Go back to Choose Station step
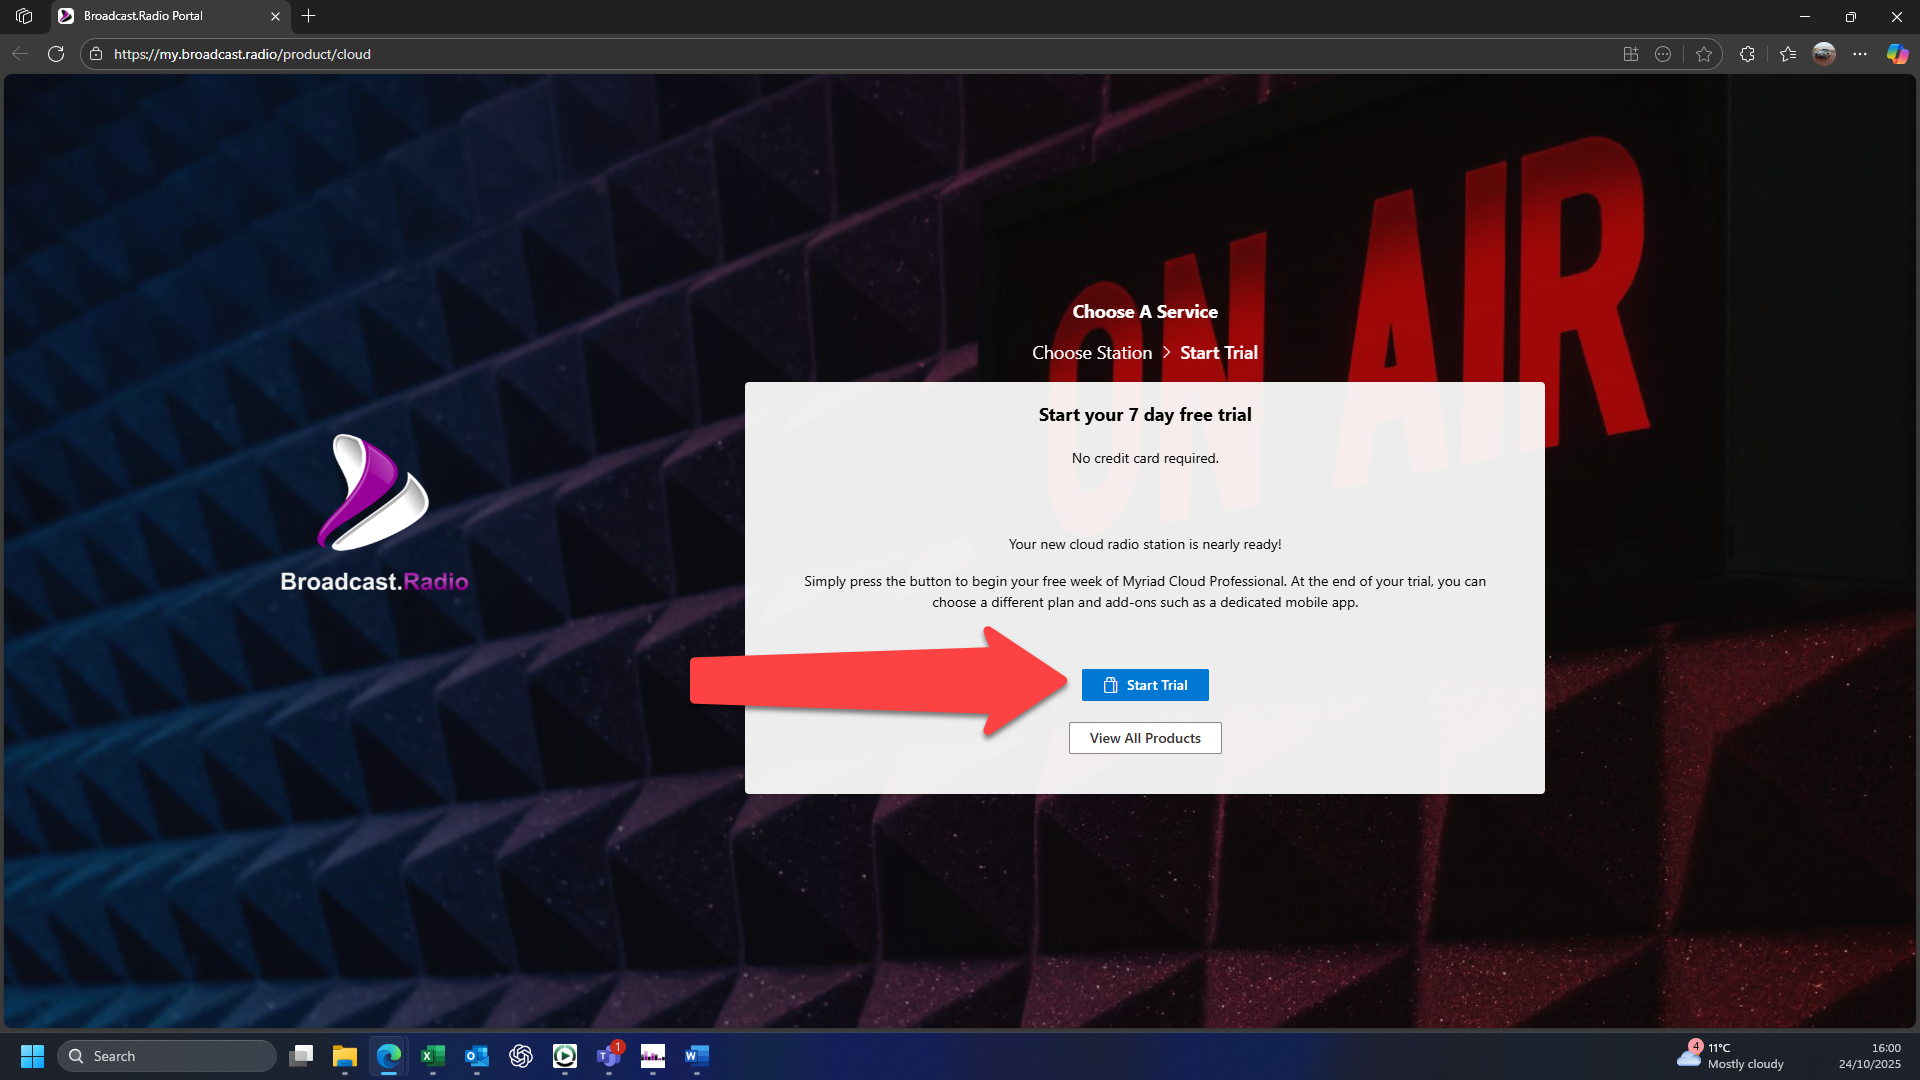This screenshot has width=1920, height=1080. (1091, 353)
